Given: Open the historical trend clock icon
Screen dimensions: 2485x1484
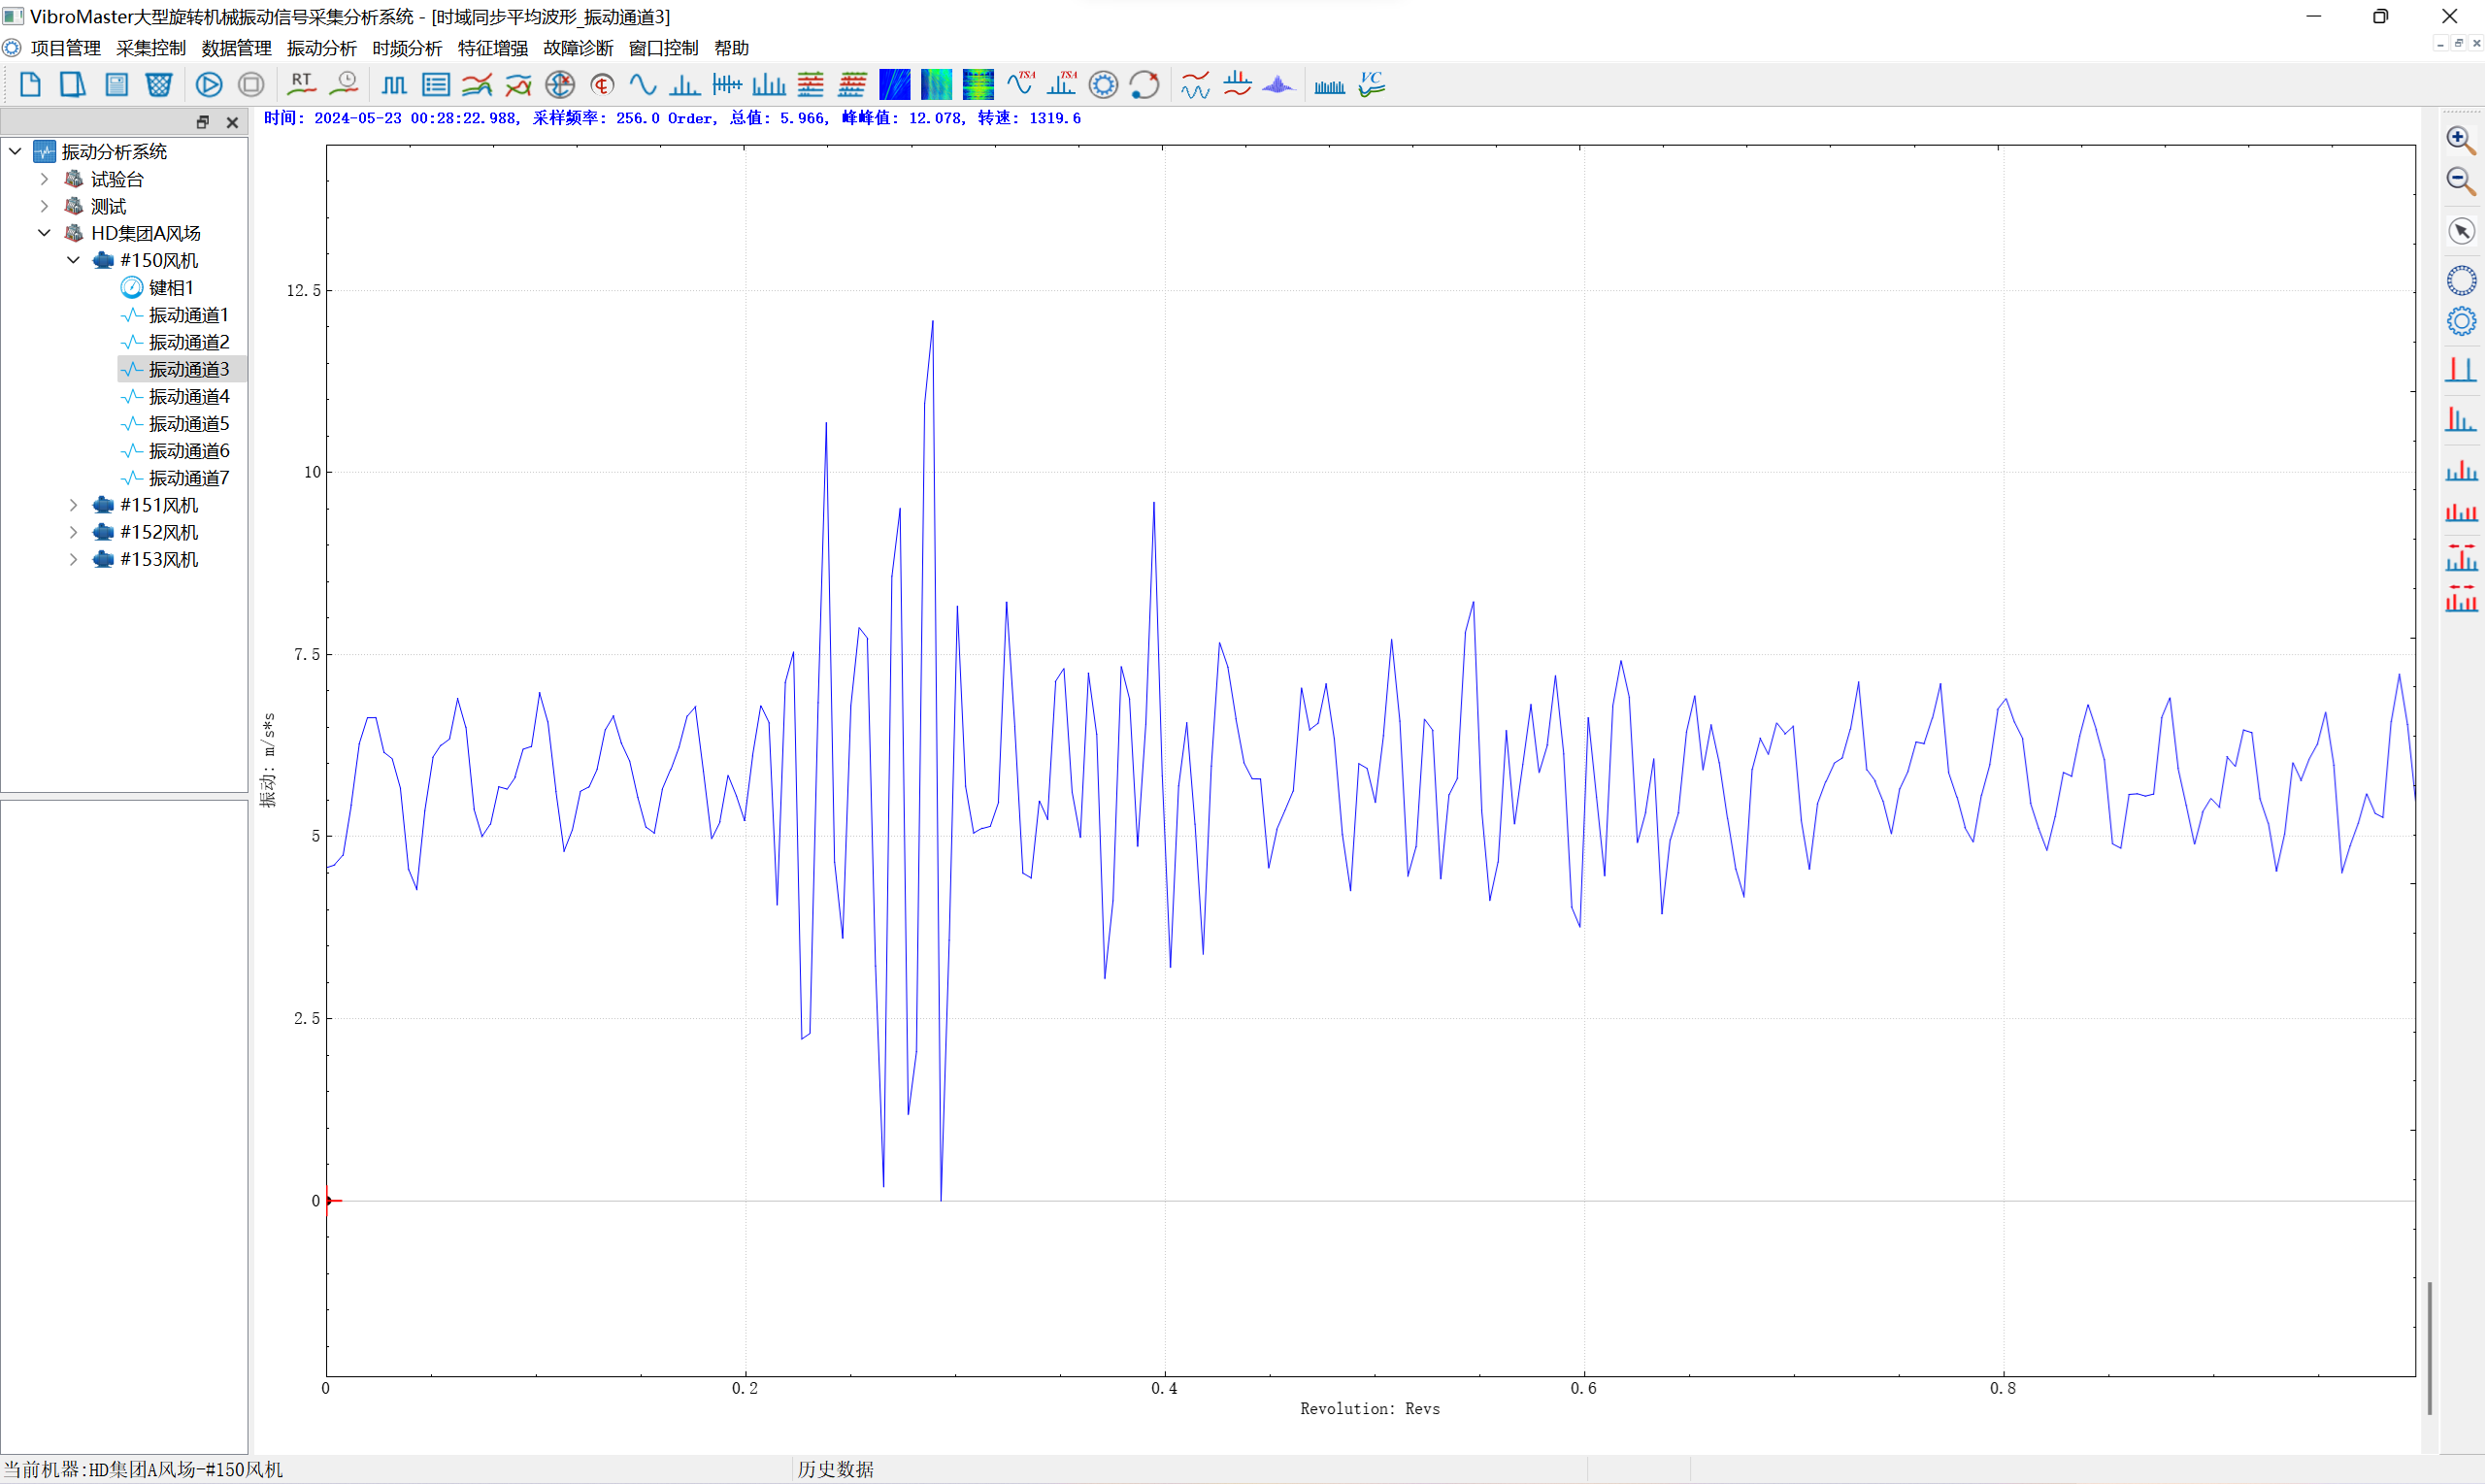Looking at the screenshot, I should pyautogui.click(x=344, y=85).
